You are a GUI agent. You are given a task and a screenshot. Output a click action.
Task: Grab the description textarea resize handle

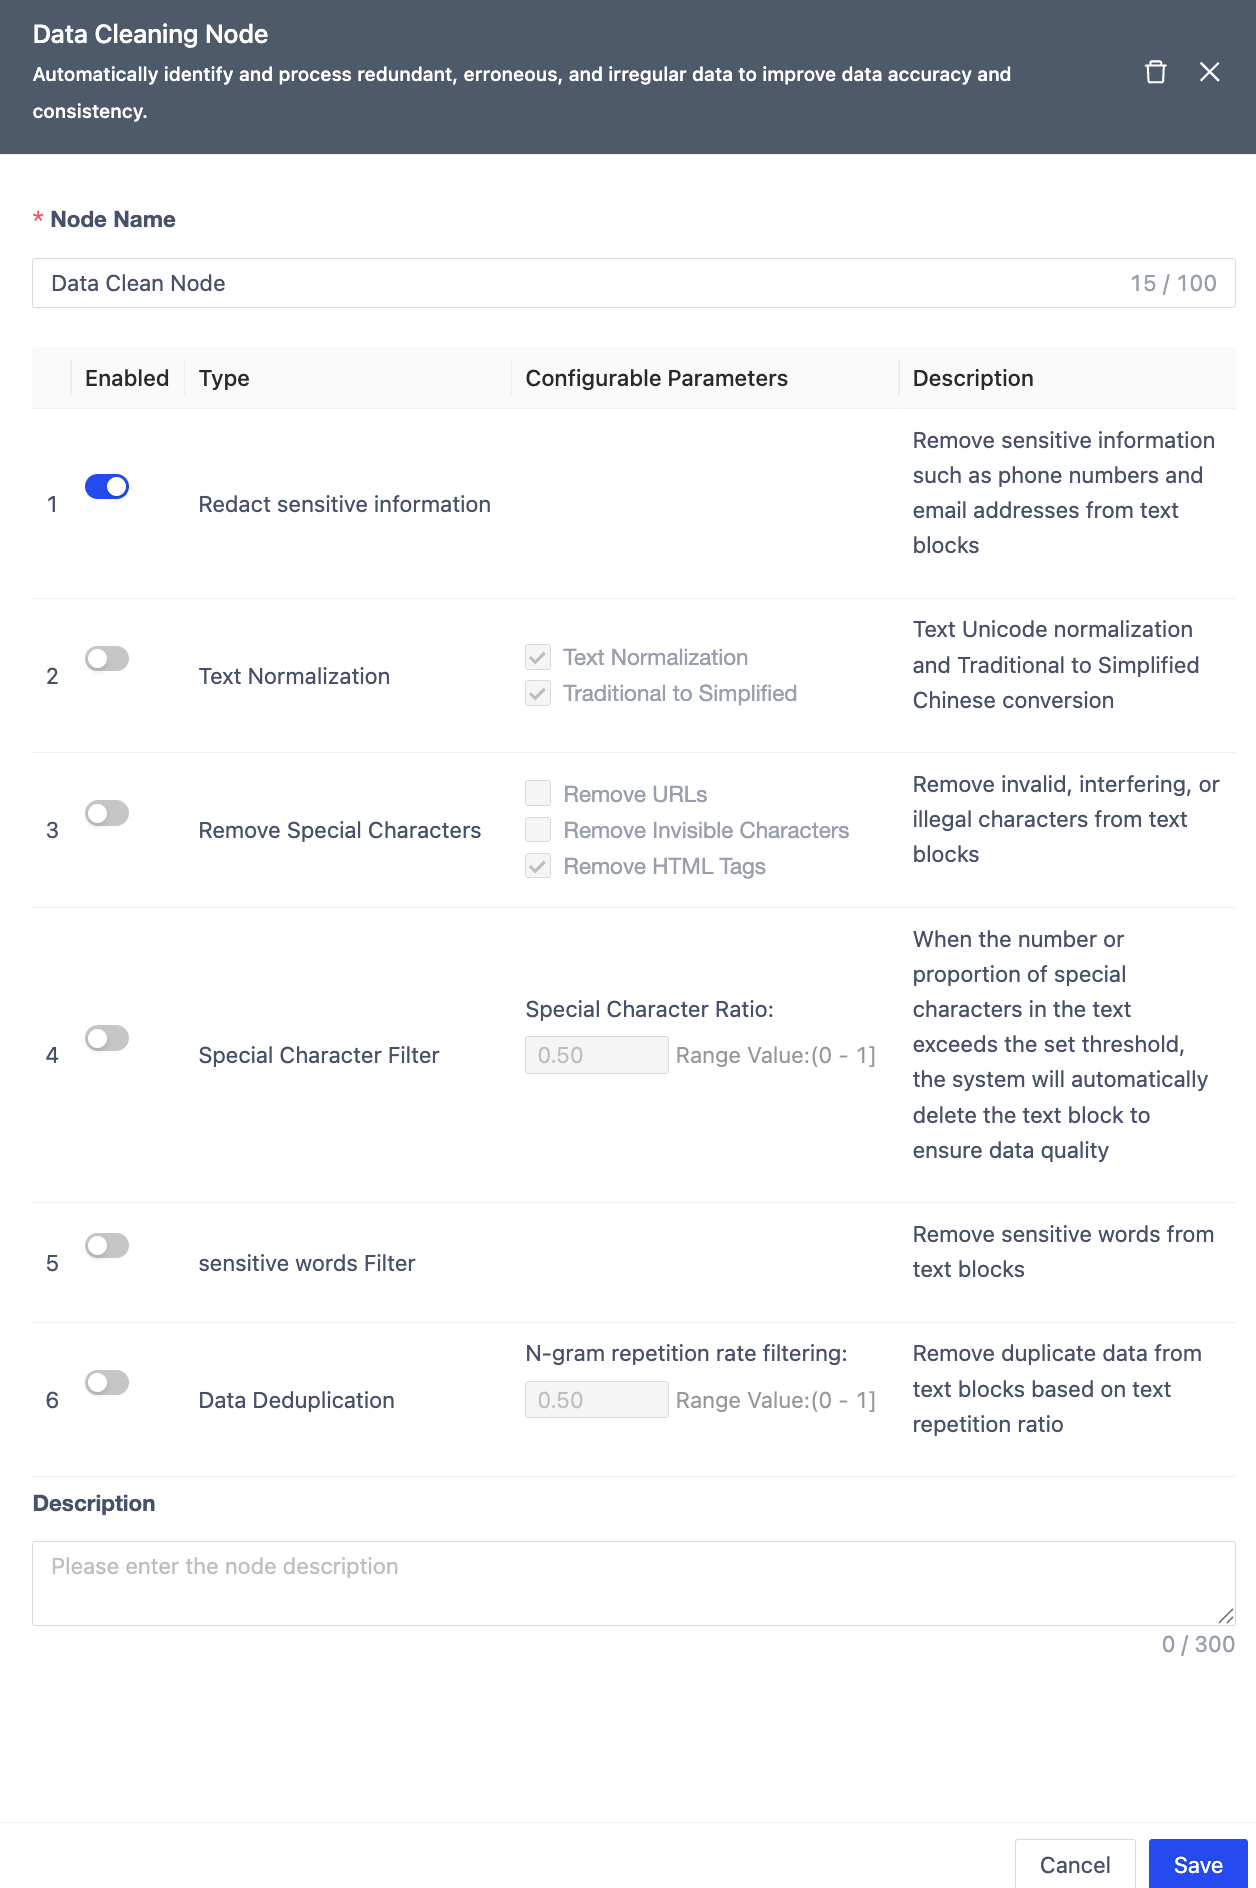coord(1226,1616)
